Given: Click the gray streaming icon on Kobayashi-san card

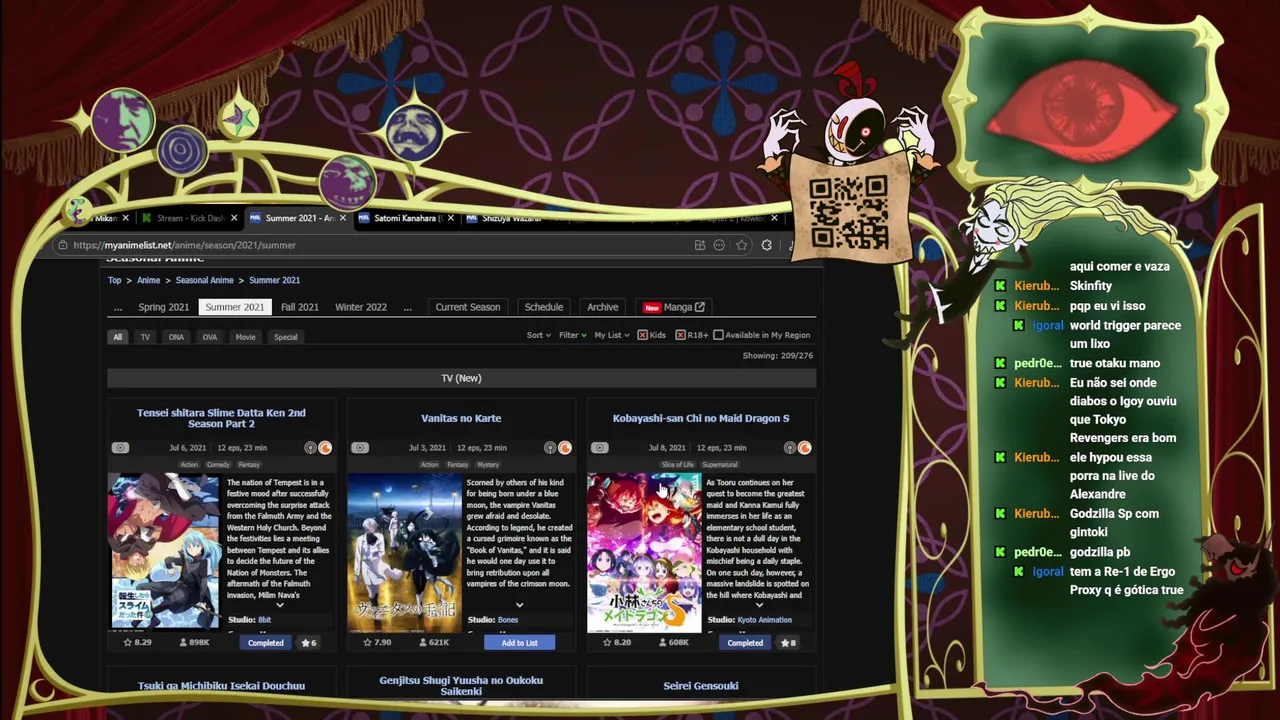Looking at the screenshot, I should [x=791, y=448].
